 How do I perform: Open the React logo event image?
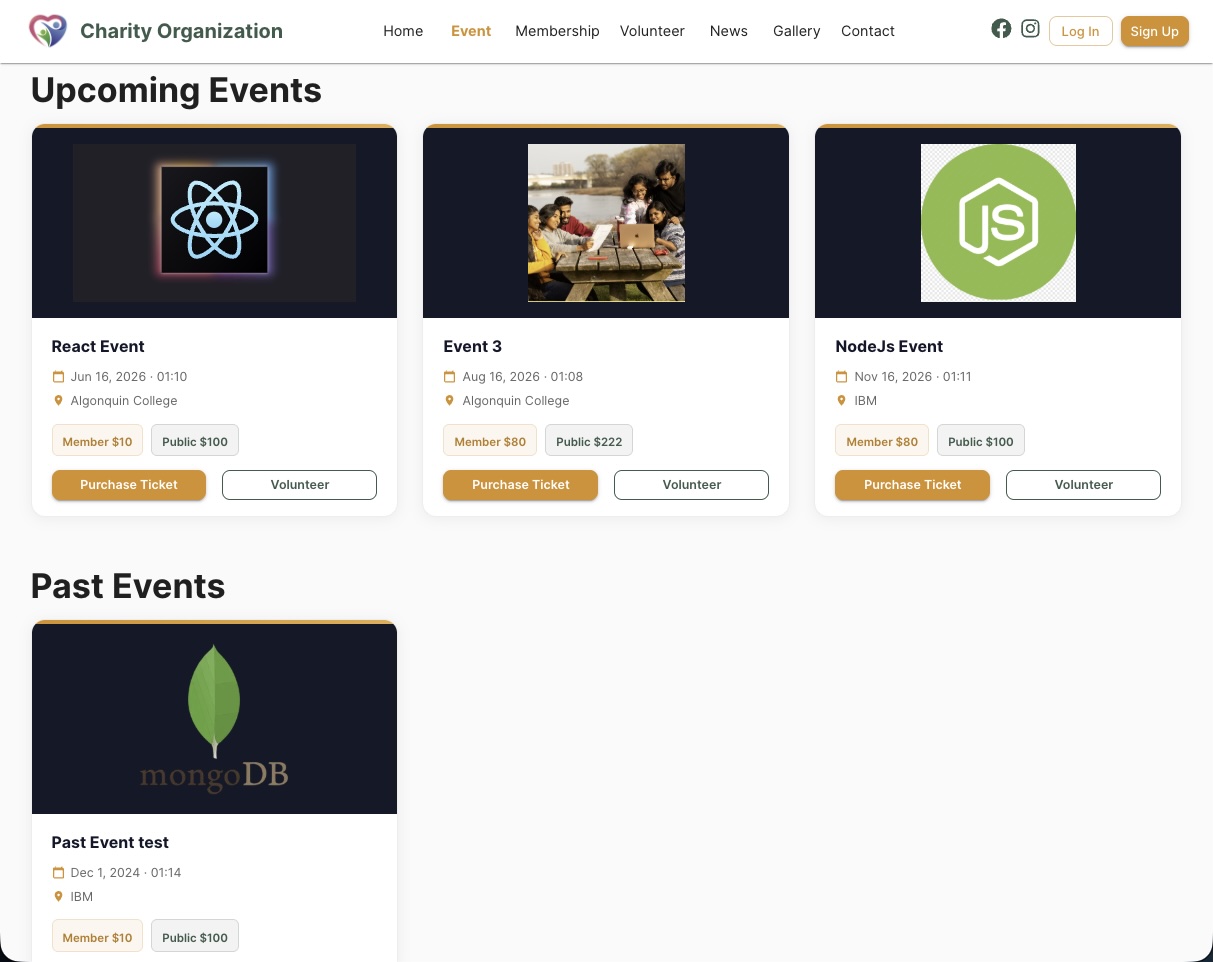click(x=214, y=222)
